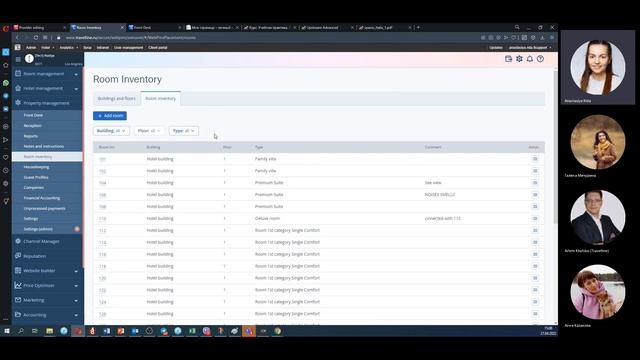Open the Hotel menu in admin bar
Viewport: 640px width, 360px height.
click(x=47, y=47)
